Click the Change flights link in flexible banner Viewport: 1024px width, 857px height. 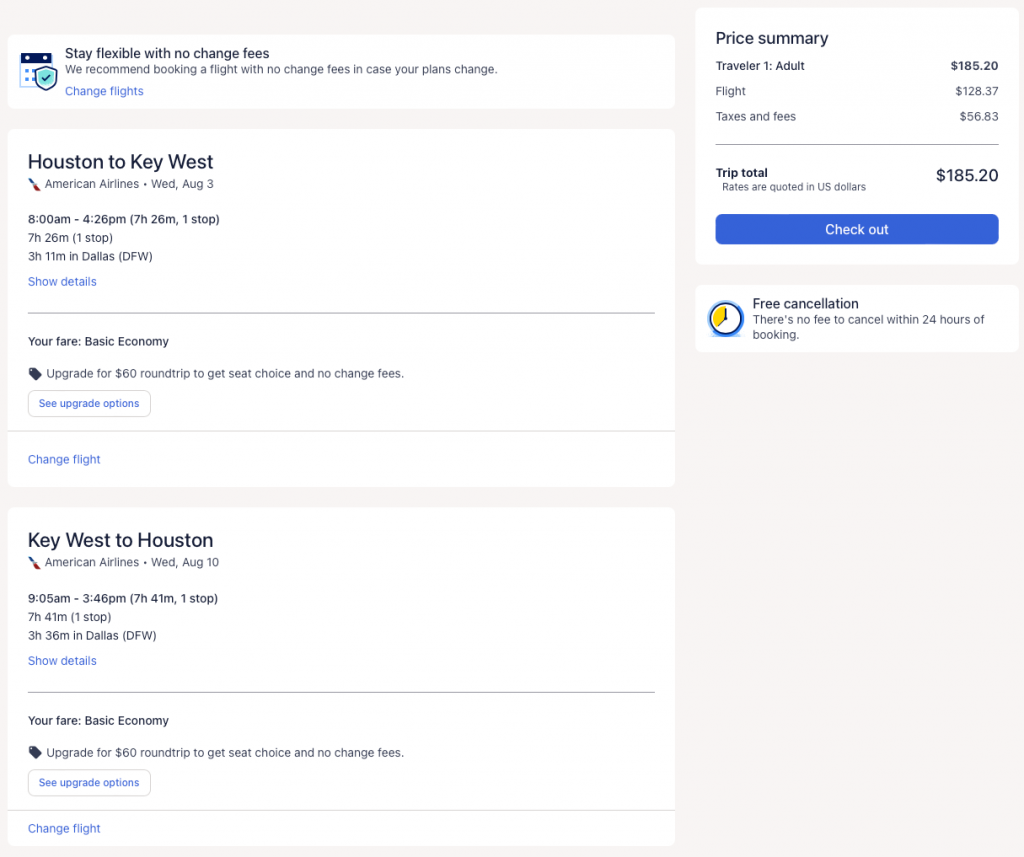pos(104,91)
